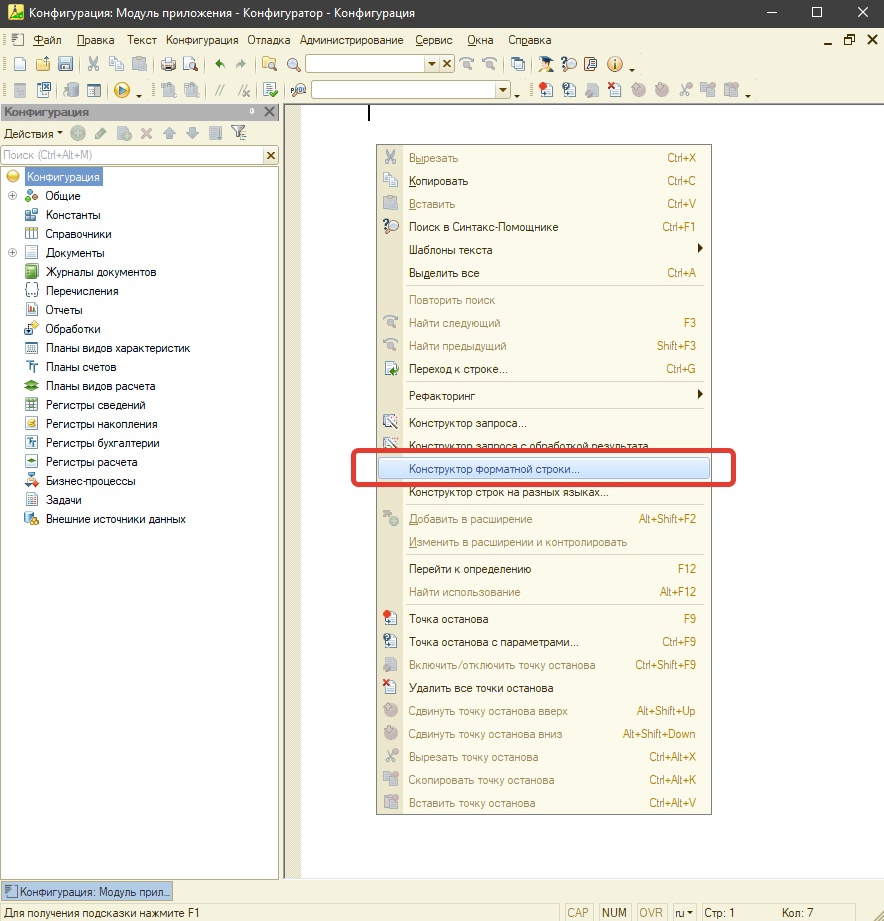Choose Конструктор форматной строки
This screenshot has width=884, height=921.
[x=543, y=469]
